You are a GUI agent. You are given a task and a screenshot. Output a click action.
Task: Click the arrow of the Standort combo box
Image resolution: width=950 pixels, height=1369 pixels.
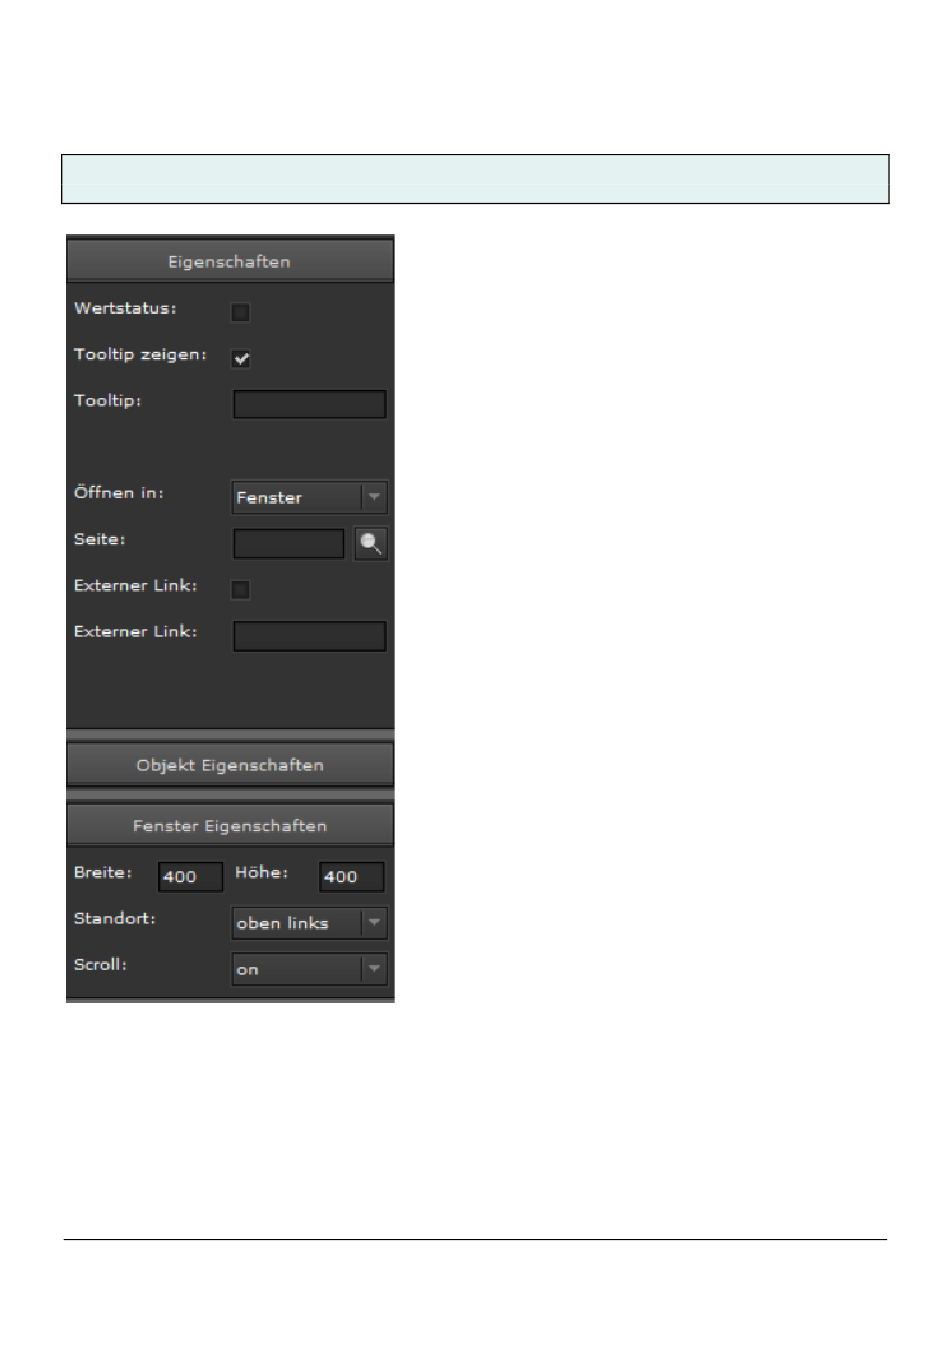click(x=374, y=923)
